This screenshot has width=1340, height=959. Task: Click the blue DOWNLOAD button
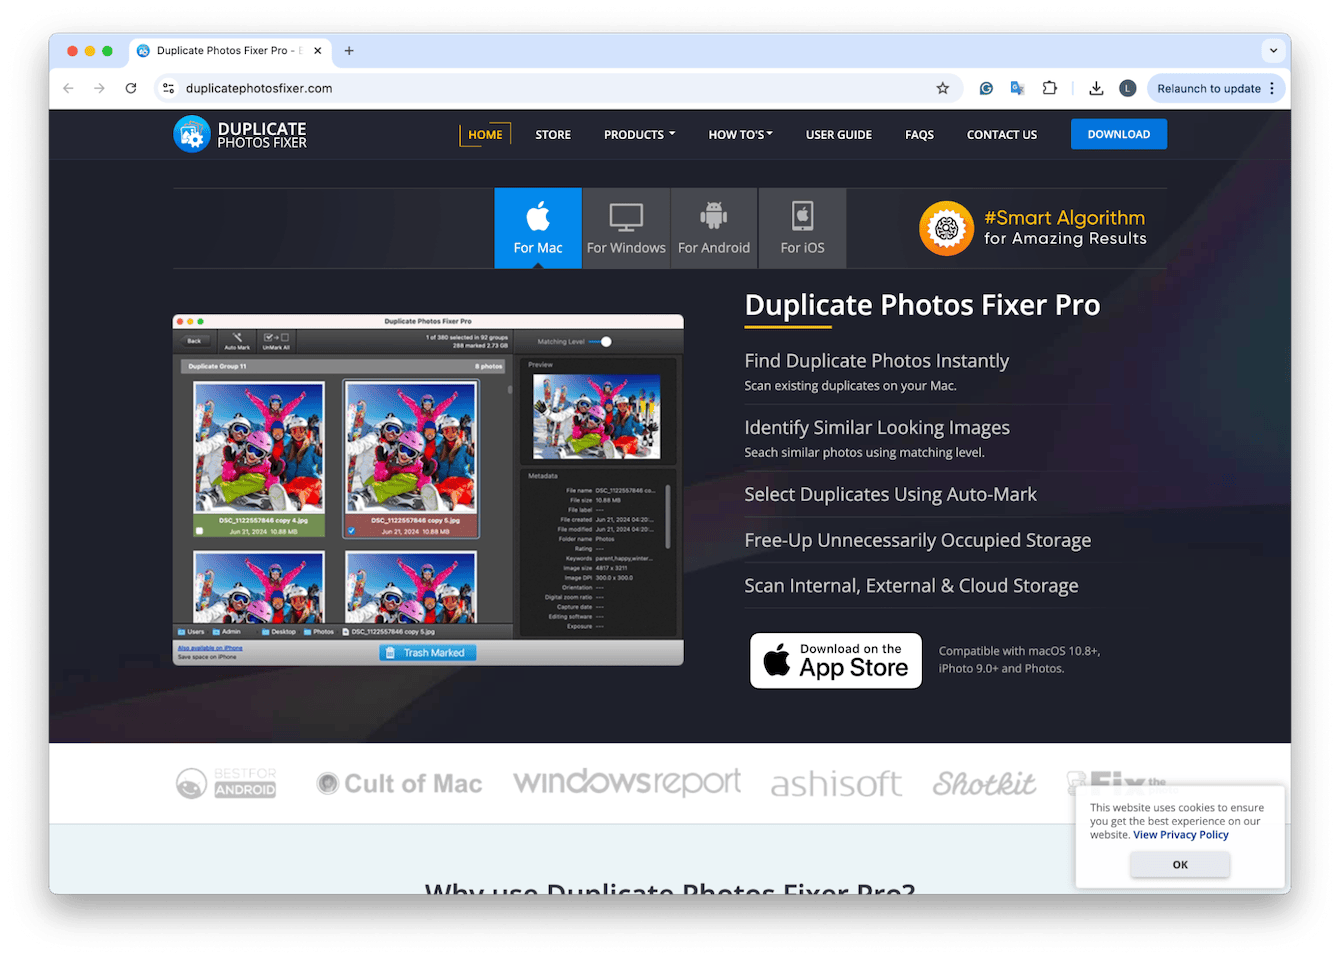click(1118, 133)
